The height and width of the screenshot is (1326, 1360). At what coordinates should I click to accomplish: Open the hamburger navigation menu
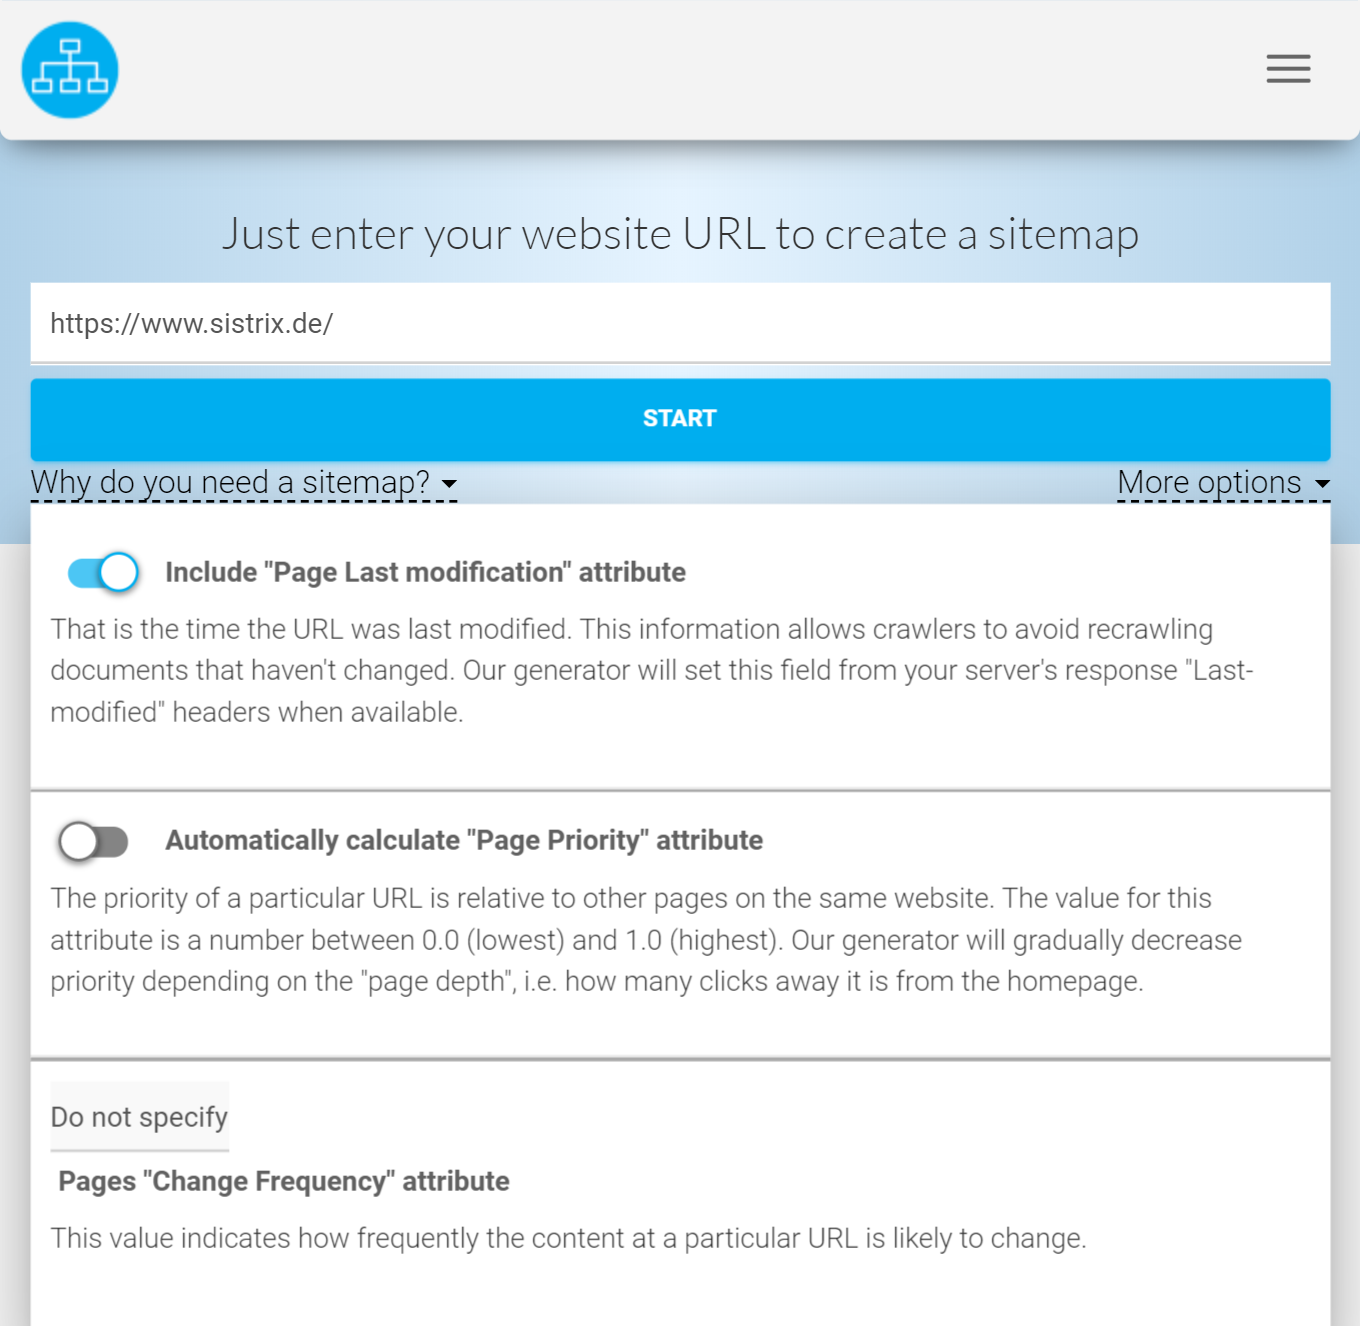[x=1288, y=69]
